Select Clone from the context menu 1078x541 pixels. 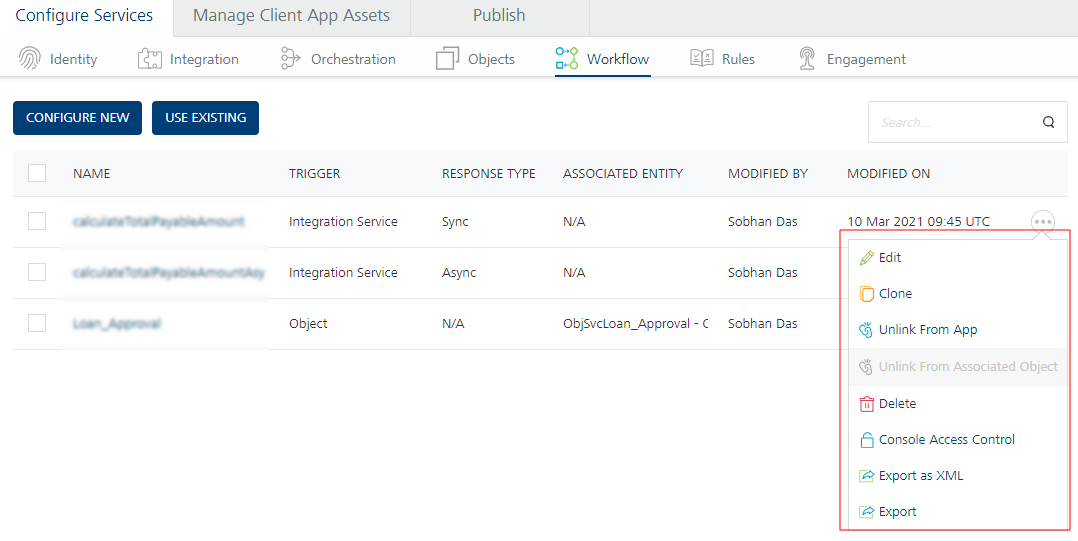895,294
